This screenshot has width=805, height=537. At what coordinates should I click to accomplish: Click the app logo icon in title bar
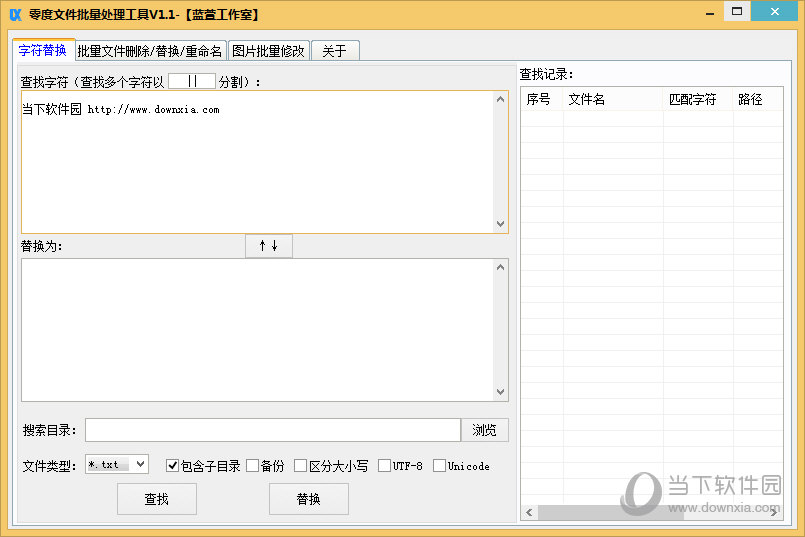(x=15, y=14)
